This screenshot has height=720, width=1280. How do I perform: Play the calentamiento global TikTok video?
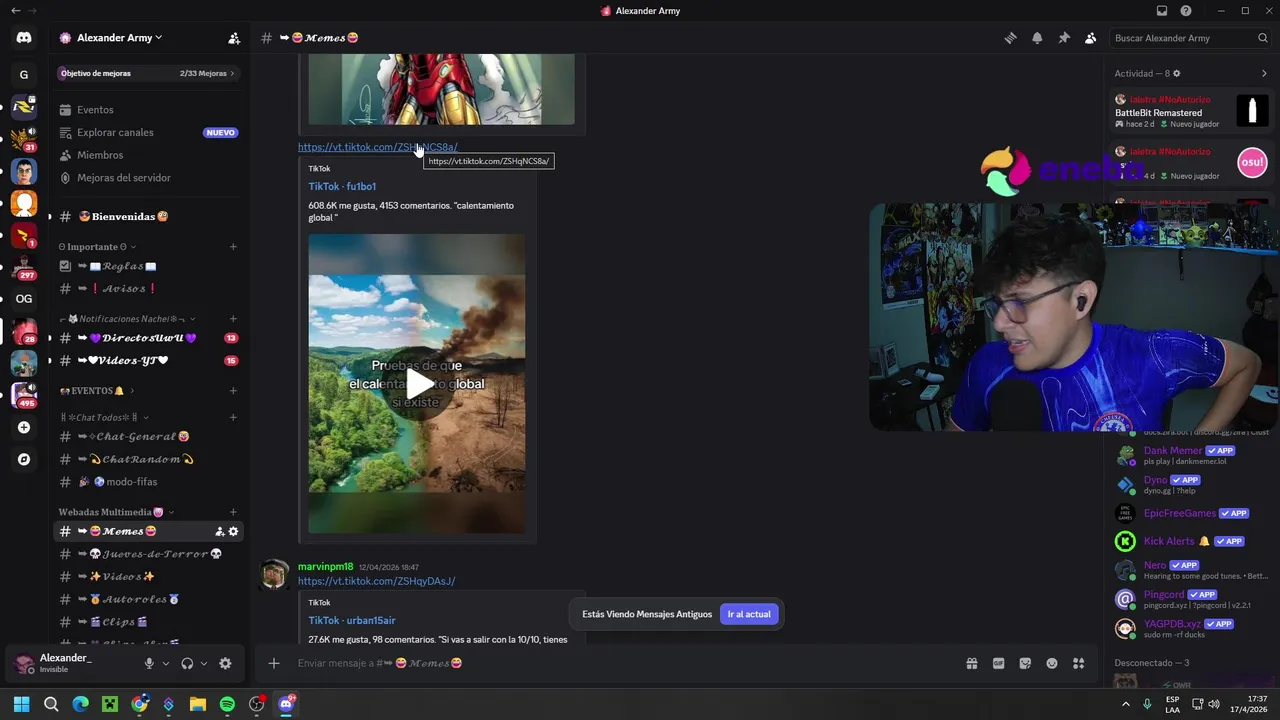pos(417,384)
